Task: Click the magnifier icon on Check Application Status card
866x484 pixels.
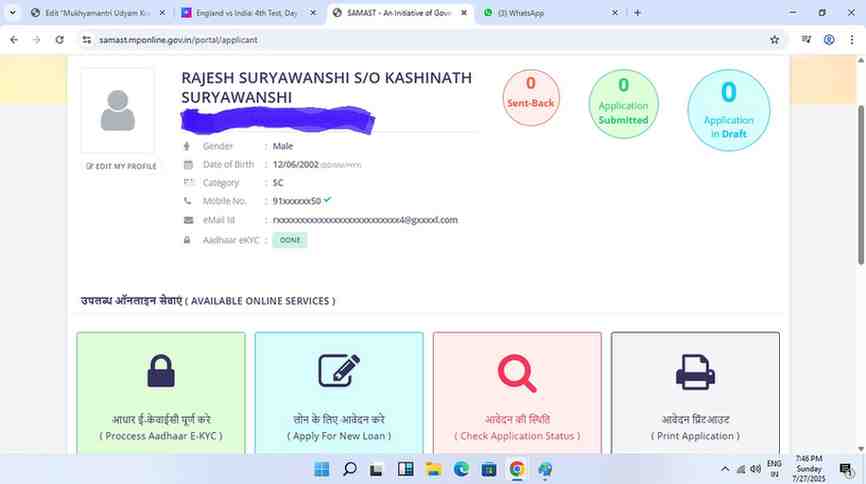Action: (517, 373)
